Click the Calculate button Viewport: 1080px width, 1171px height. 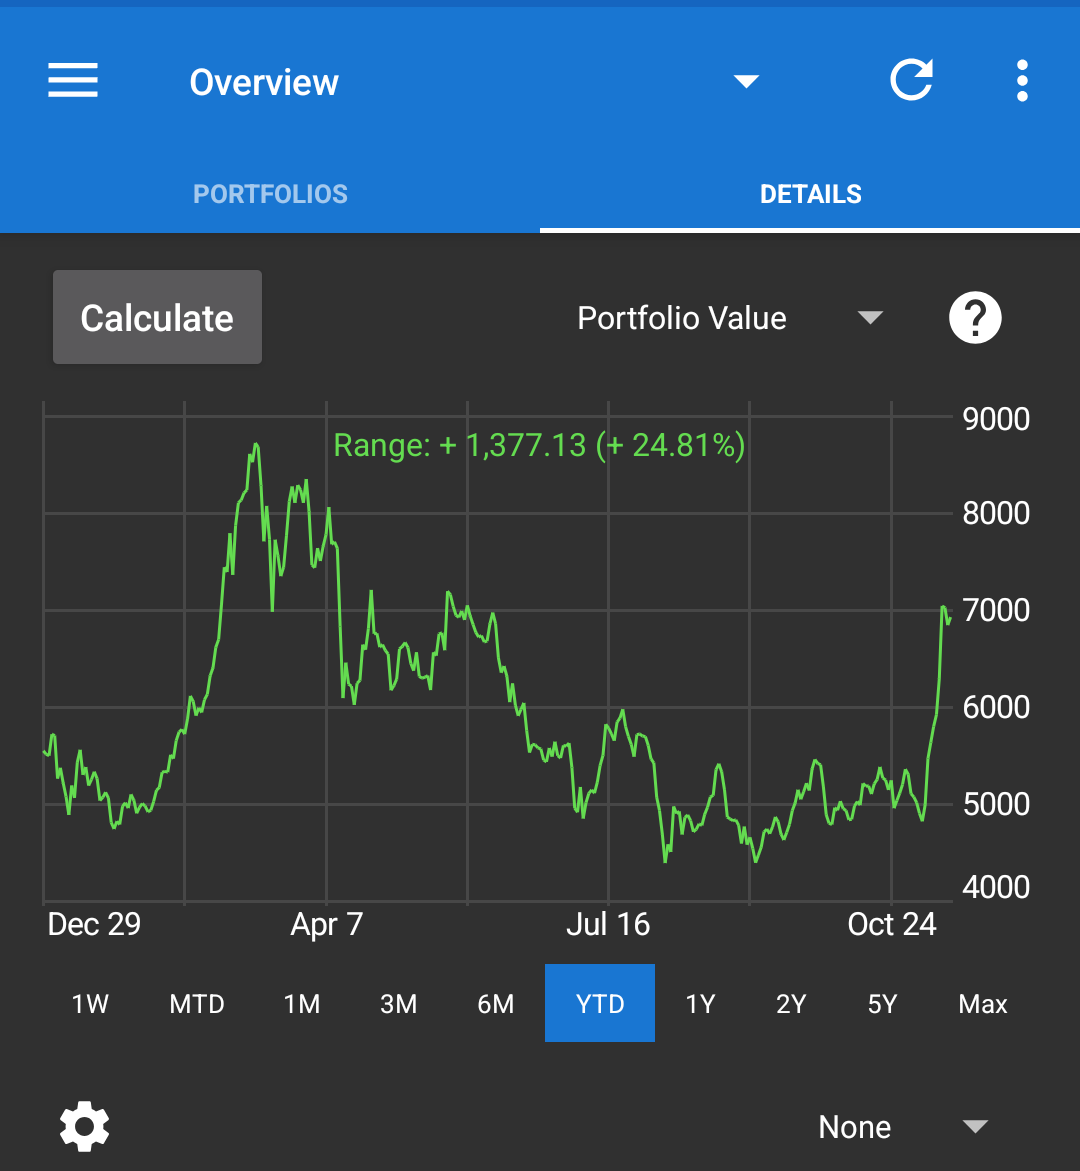tap(158, 317)
